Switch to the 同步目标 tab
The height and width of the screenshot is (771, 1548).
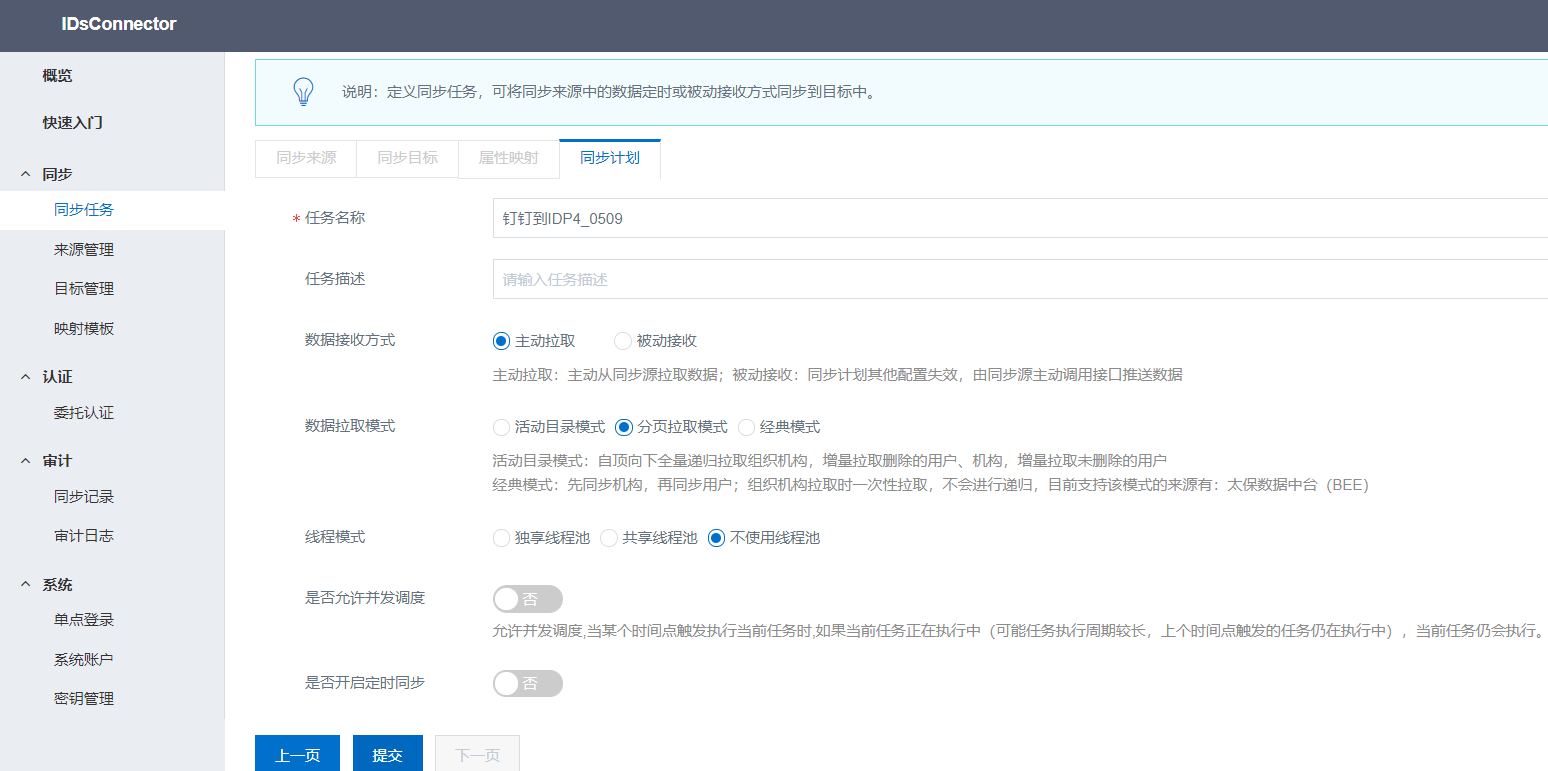pos(407,158)
